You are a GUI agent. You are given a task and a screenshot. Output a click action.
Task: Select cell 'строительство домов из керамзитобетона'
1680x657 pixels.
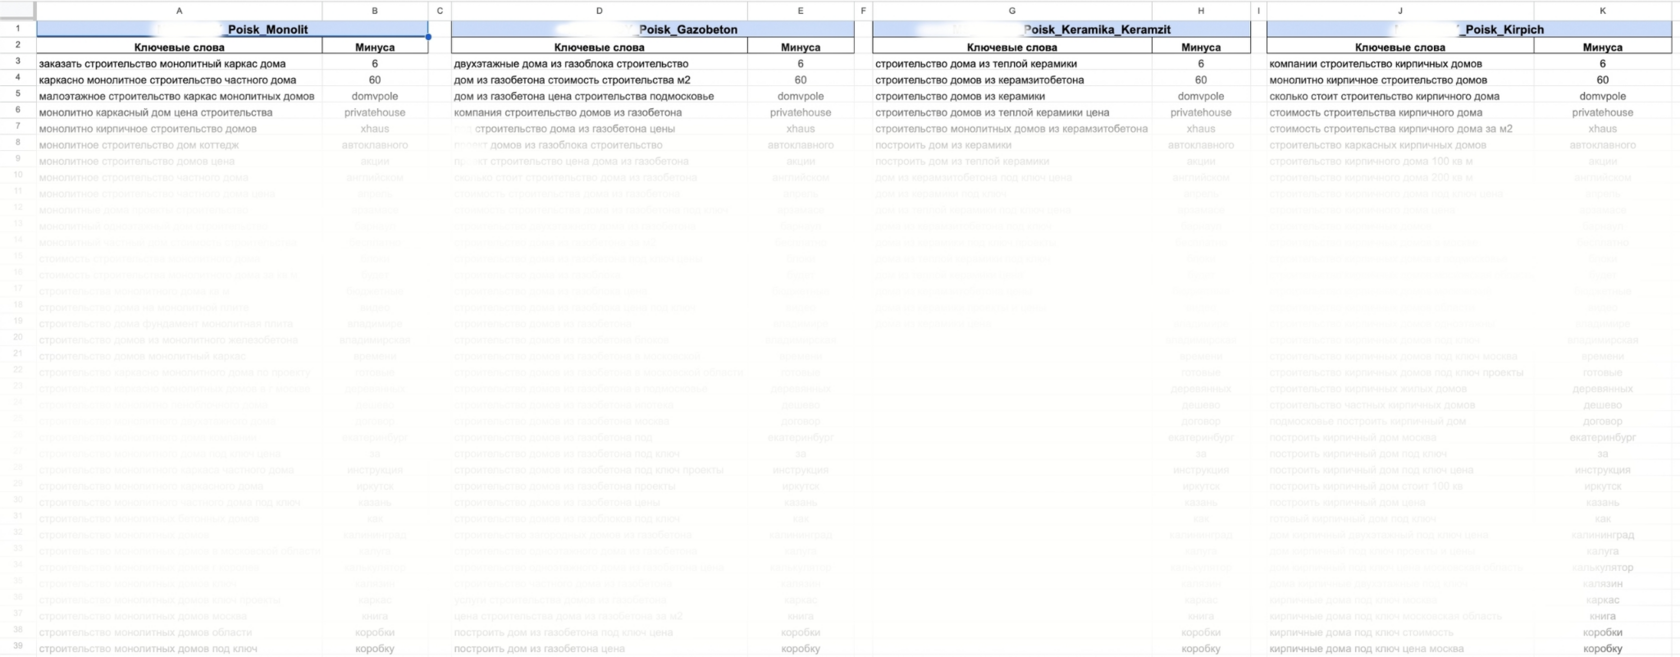(x=1012, y=79)
